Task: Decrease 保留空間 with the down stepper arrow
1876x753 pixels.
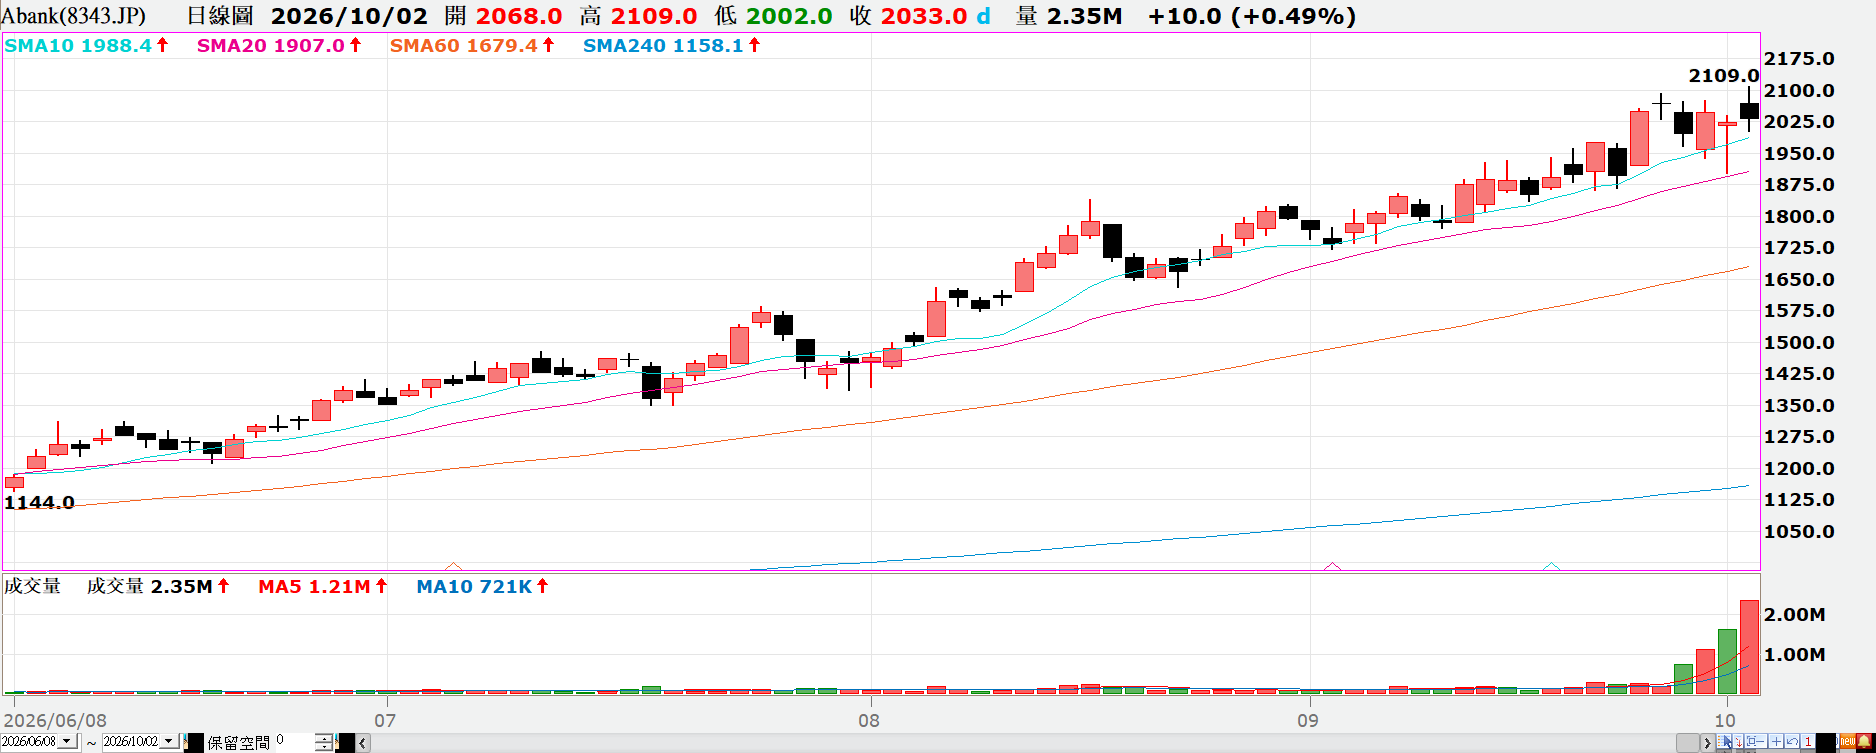Action: [324, 747]
